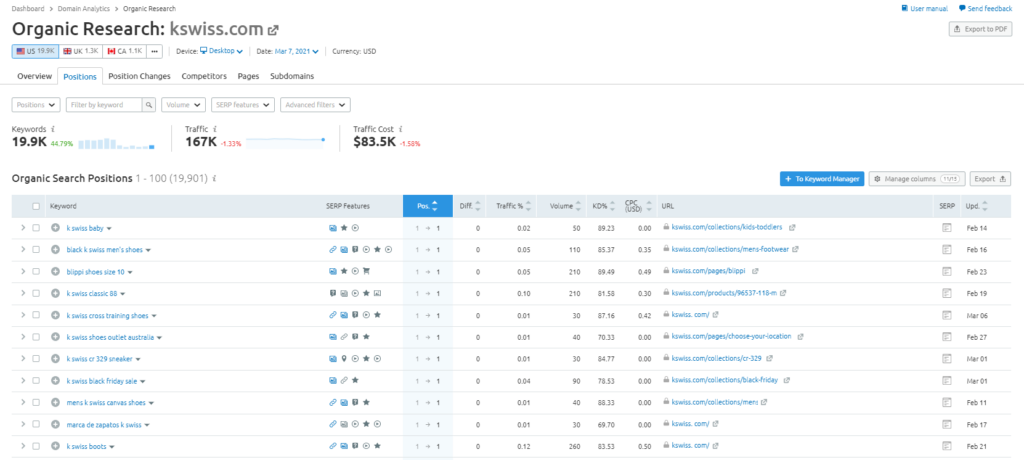
Task: Click star reviews icon in 'k swiss baby' row
Action: (344, 228)
